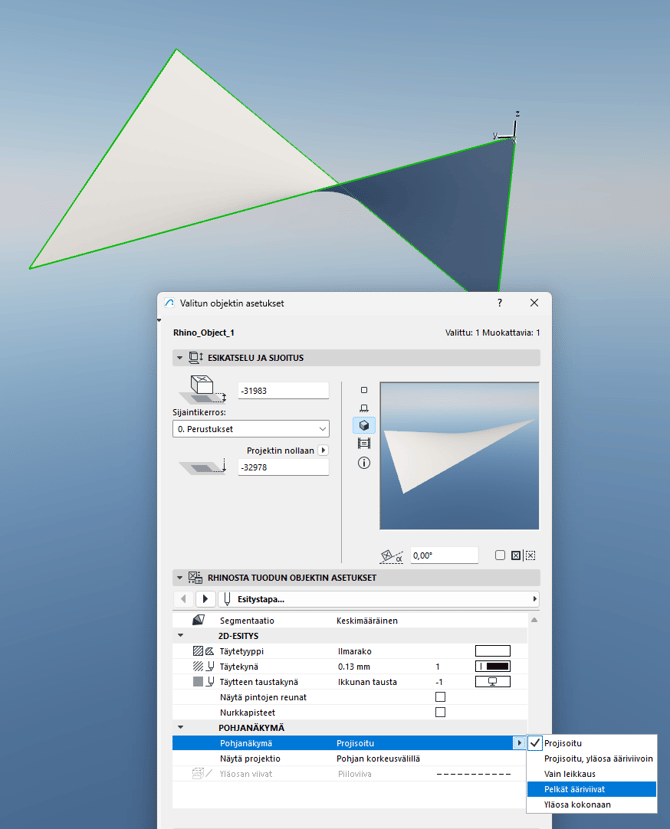Click the Täytekynä pen color swatch
This screenshot has width=670, height=829.
click(492, 666)
